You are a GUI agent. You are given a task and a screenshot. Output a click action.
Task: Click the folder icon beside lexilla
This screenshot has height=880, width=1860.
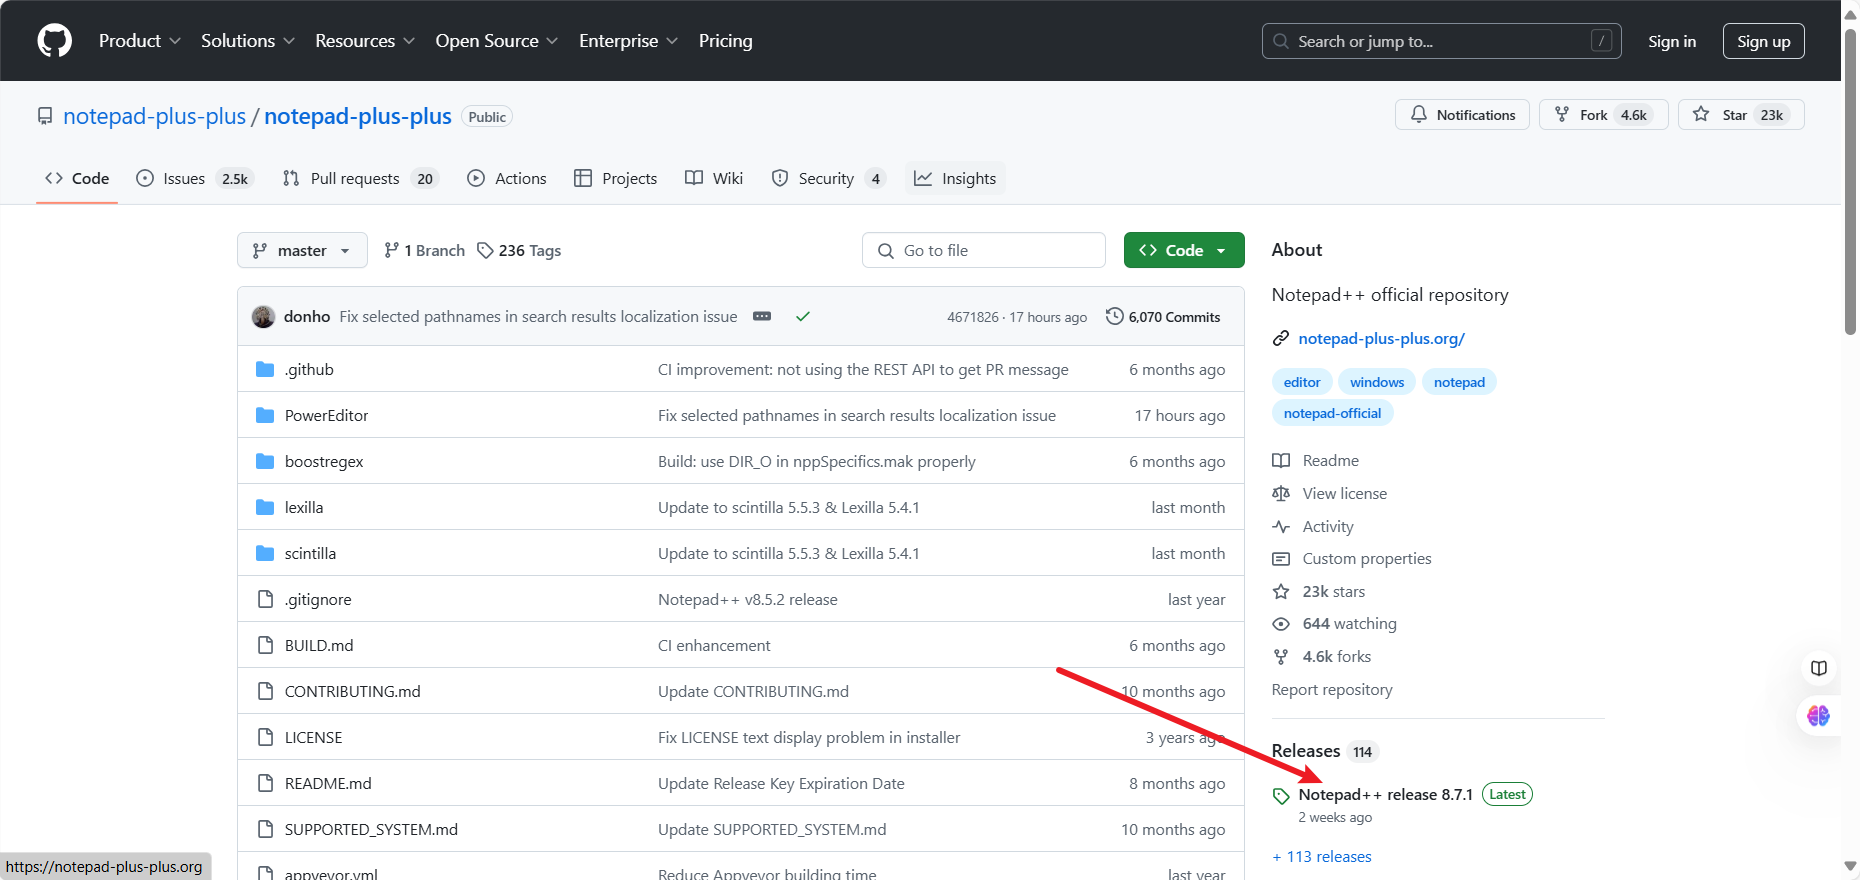tap(265, 507)
